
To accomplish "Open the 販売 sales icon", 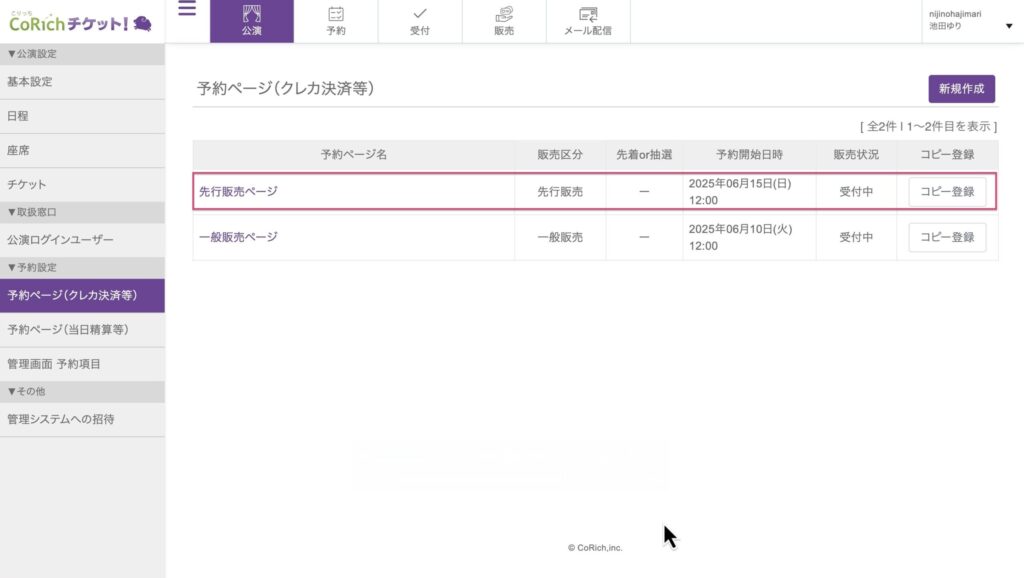I will (x=504, y=14).
